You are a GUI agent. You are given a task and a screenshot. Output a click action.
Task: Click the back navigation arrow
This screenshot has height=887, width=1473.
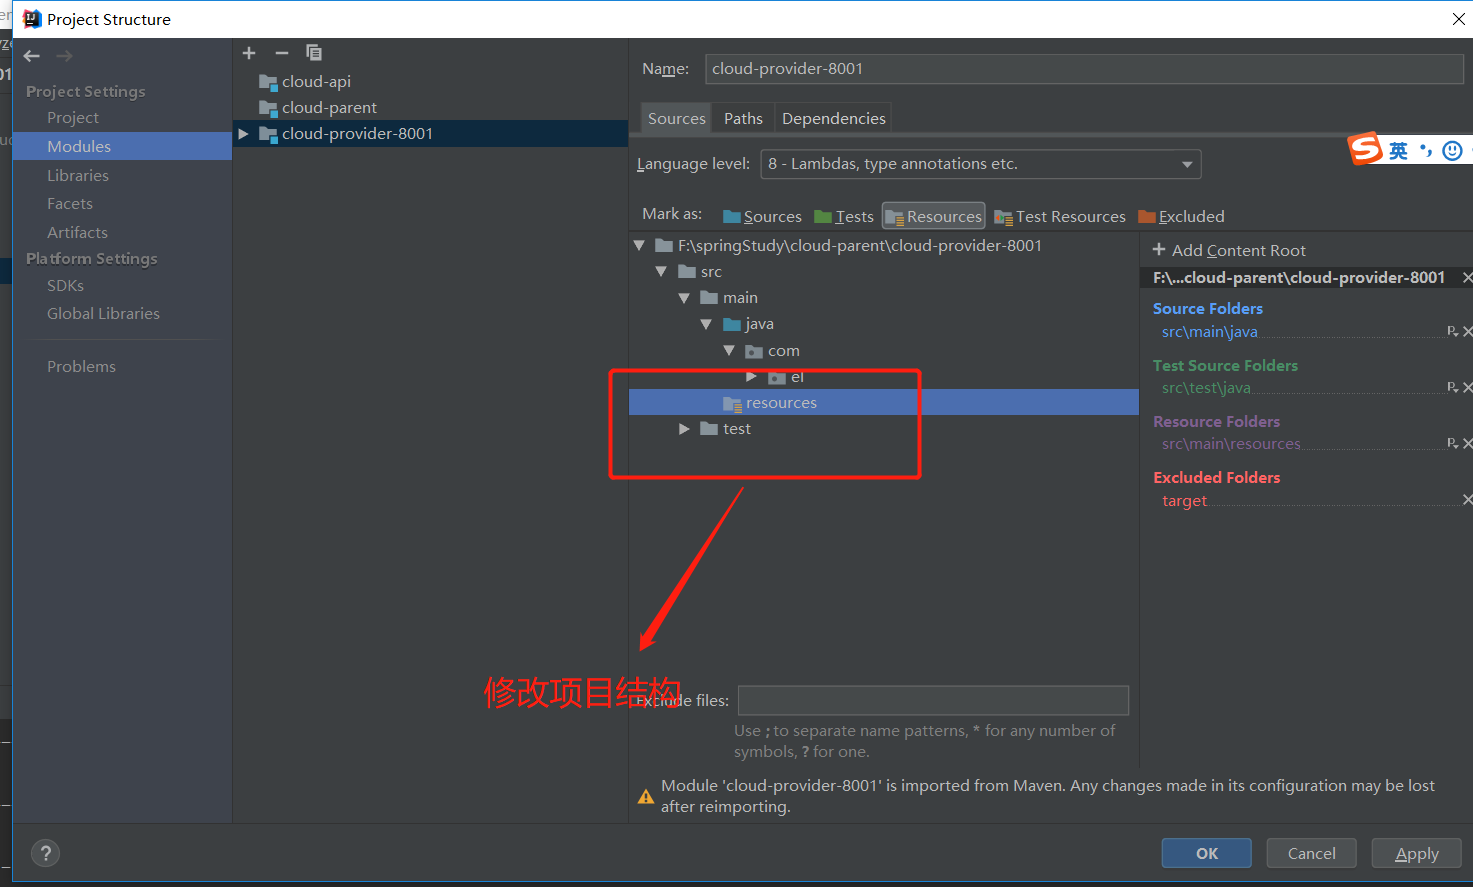[32, 56]
